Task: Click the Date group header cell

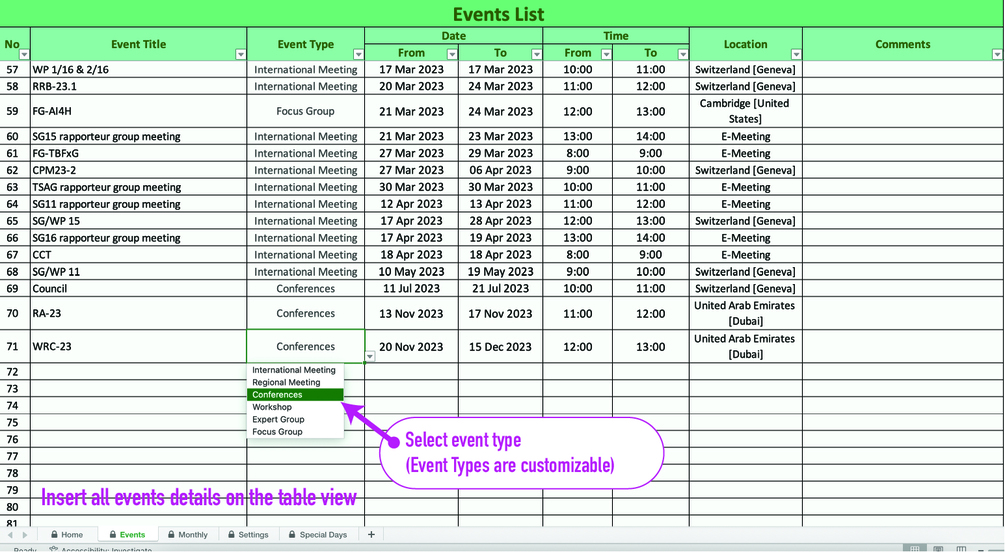Action: pyautogui.click(x=454, y=36)
